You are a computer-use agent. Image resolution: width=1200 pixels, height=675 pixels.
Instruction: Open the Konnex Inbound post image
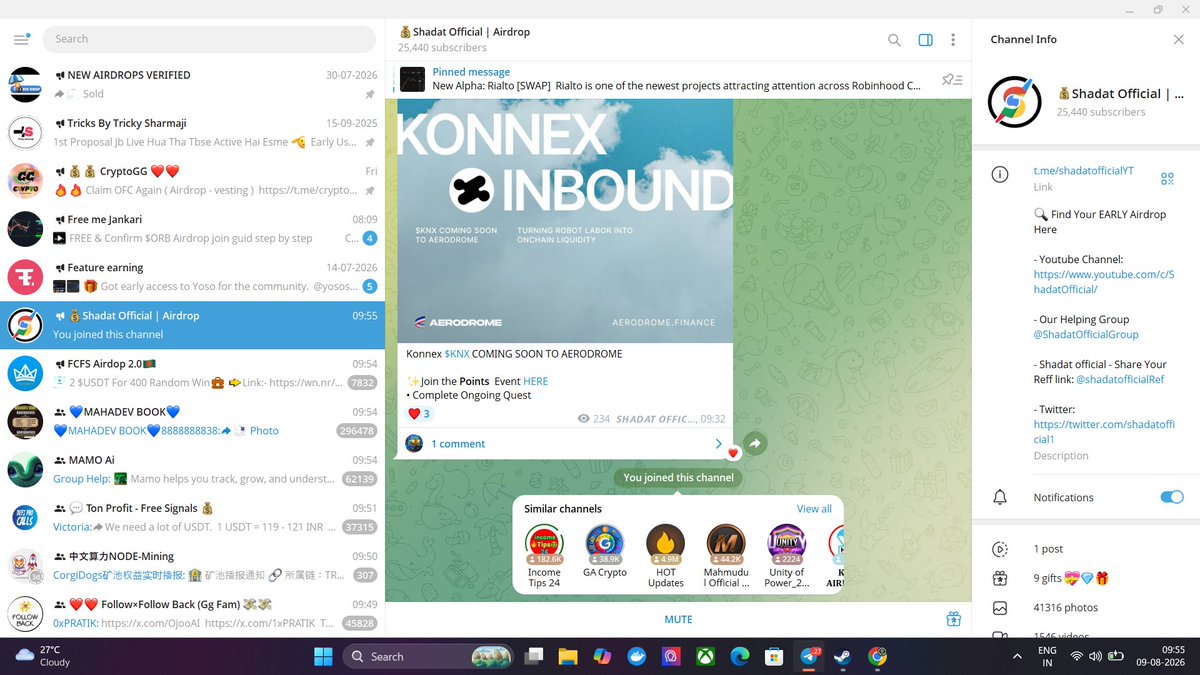565,220
